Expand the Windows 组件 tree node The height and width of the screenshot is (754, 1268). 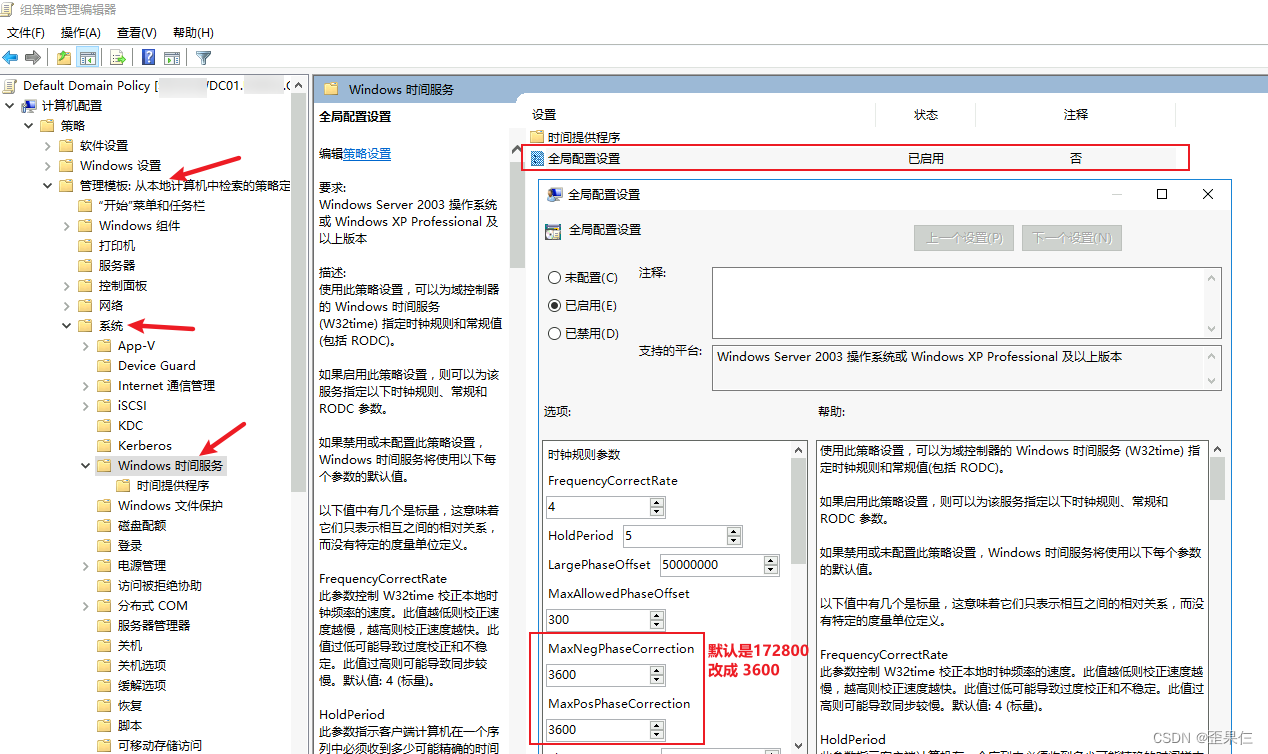[67, 226]
